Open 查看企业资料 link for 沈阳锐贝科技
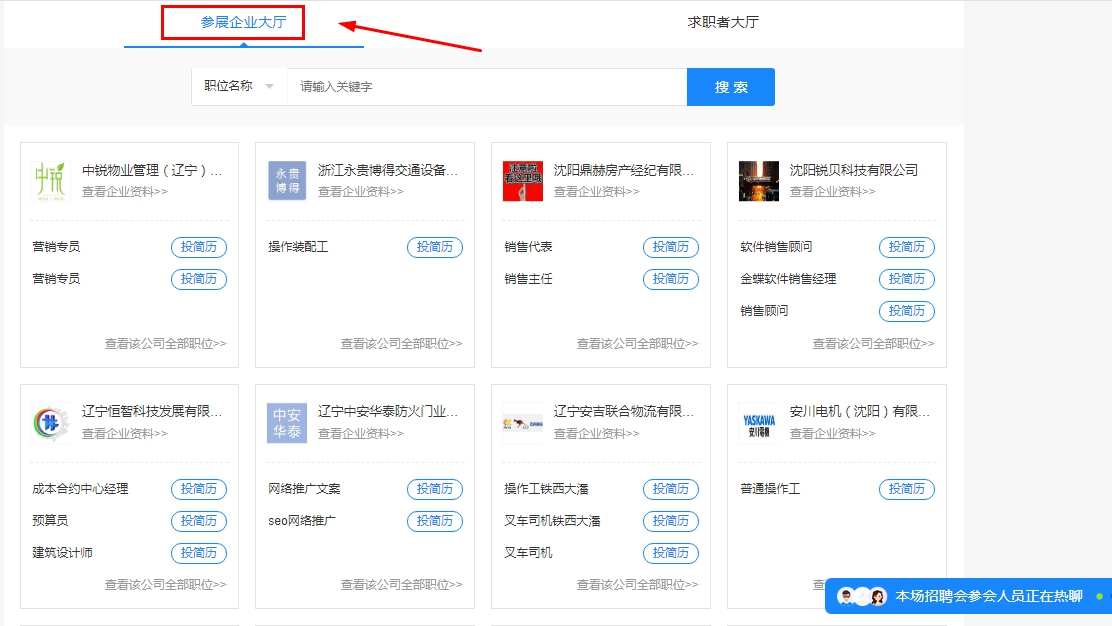Image resolution: width=1112 pixels, height=626 pixels. tap(832, 192)
